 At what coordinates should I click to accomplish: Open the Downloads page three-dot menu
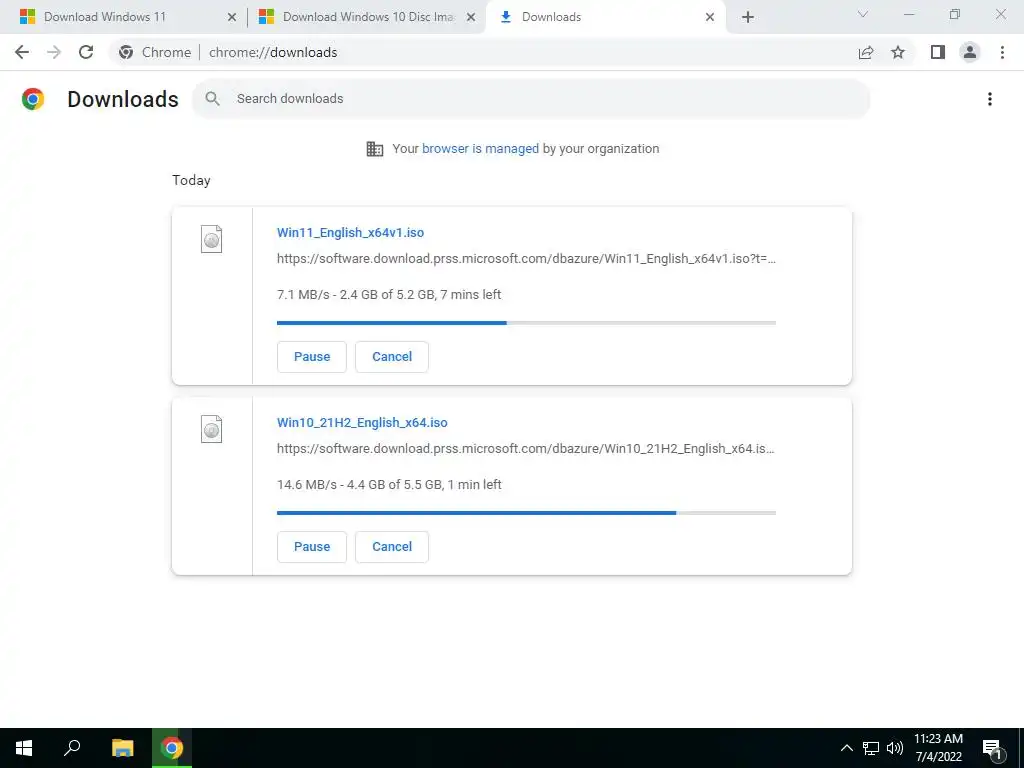[990, 99]
